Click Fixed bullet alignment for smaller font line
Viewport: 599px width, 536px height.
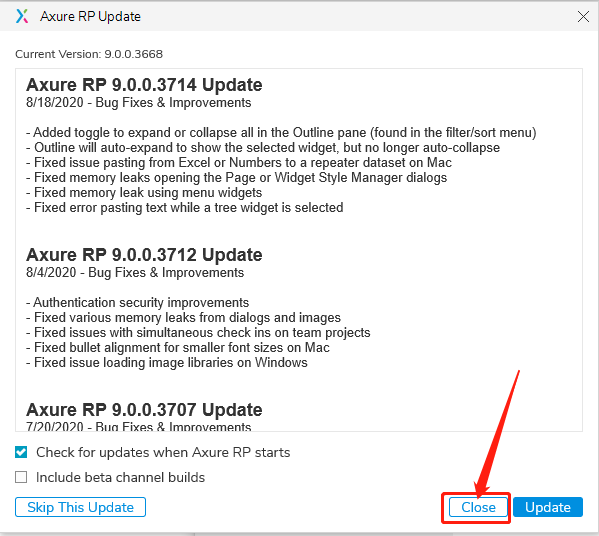point(178,348)
